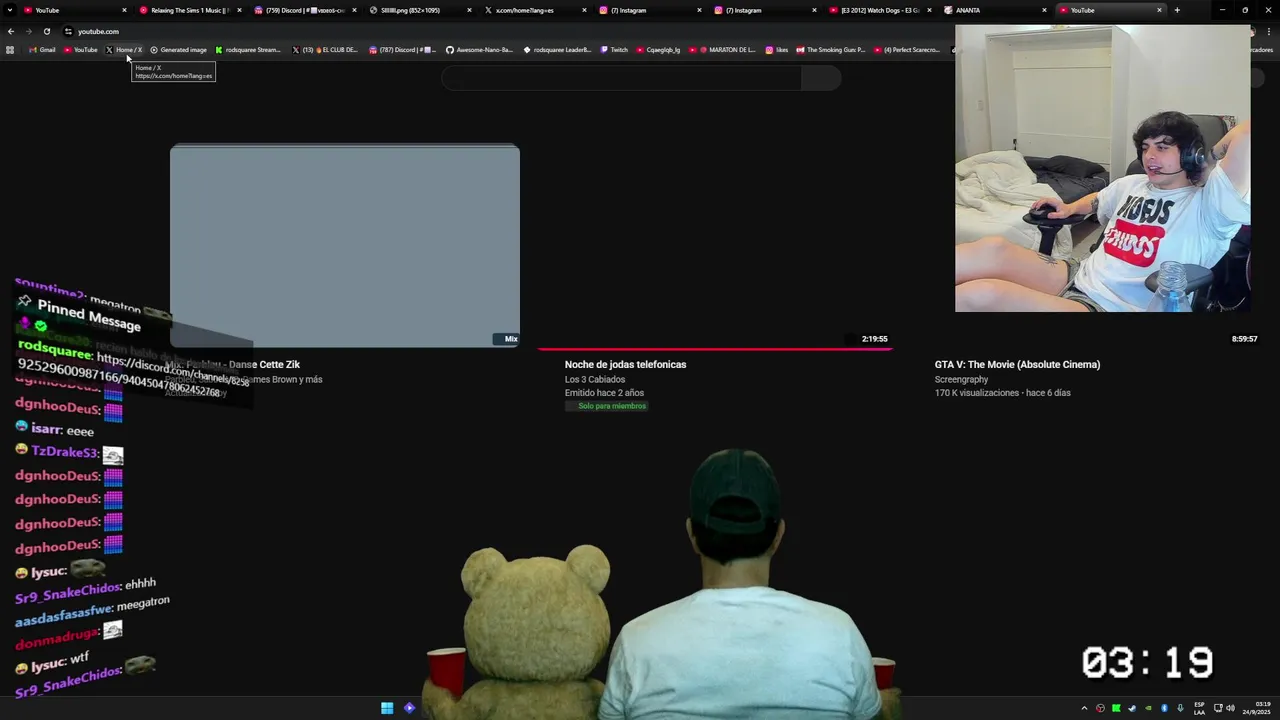Open the network tray icon

1218,708
